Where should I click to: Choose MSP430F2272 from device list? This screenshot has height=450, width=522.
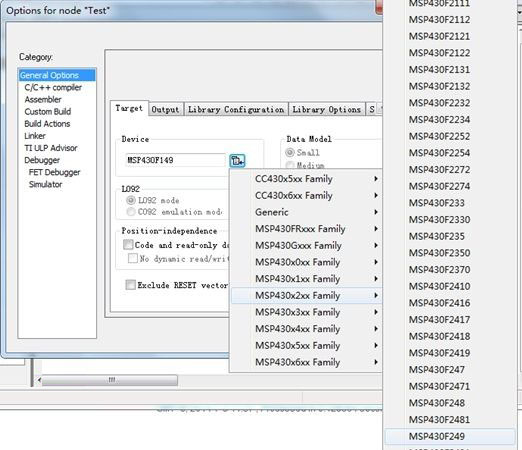[449, 169]
